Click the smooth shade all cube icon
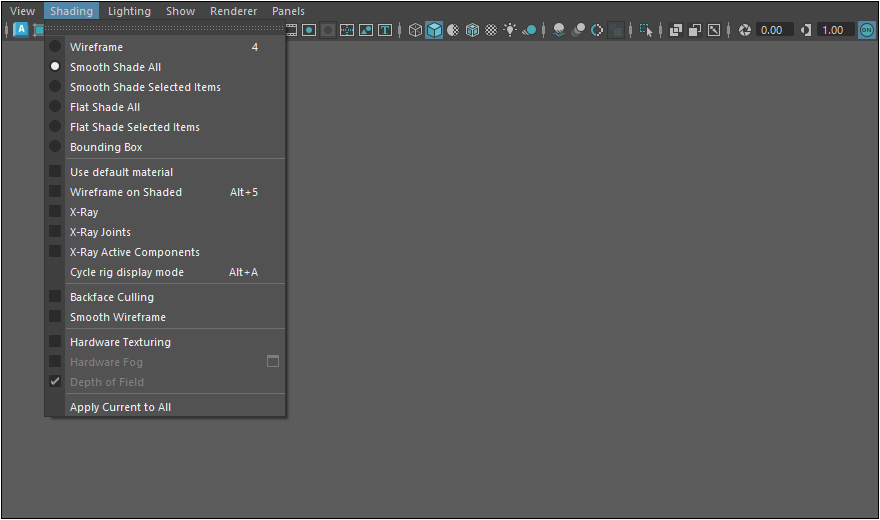Image resolution: width=880 pixels, height=520 pixels. point(434,30)
